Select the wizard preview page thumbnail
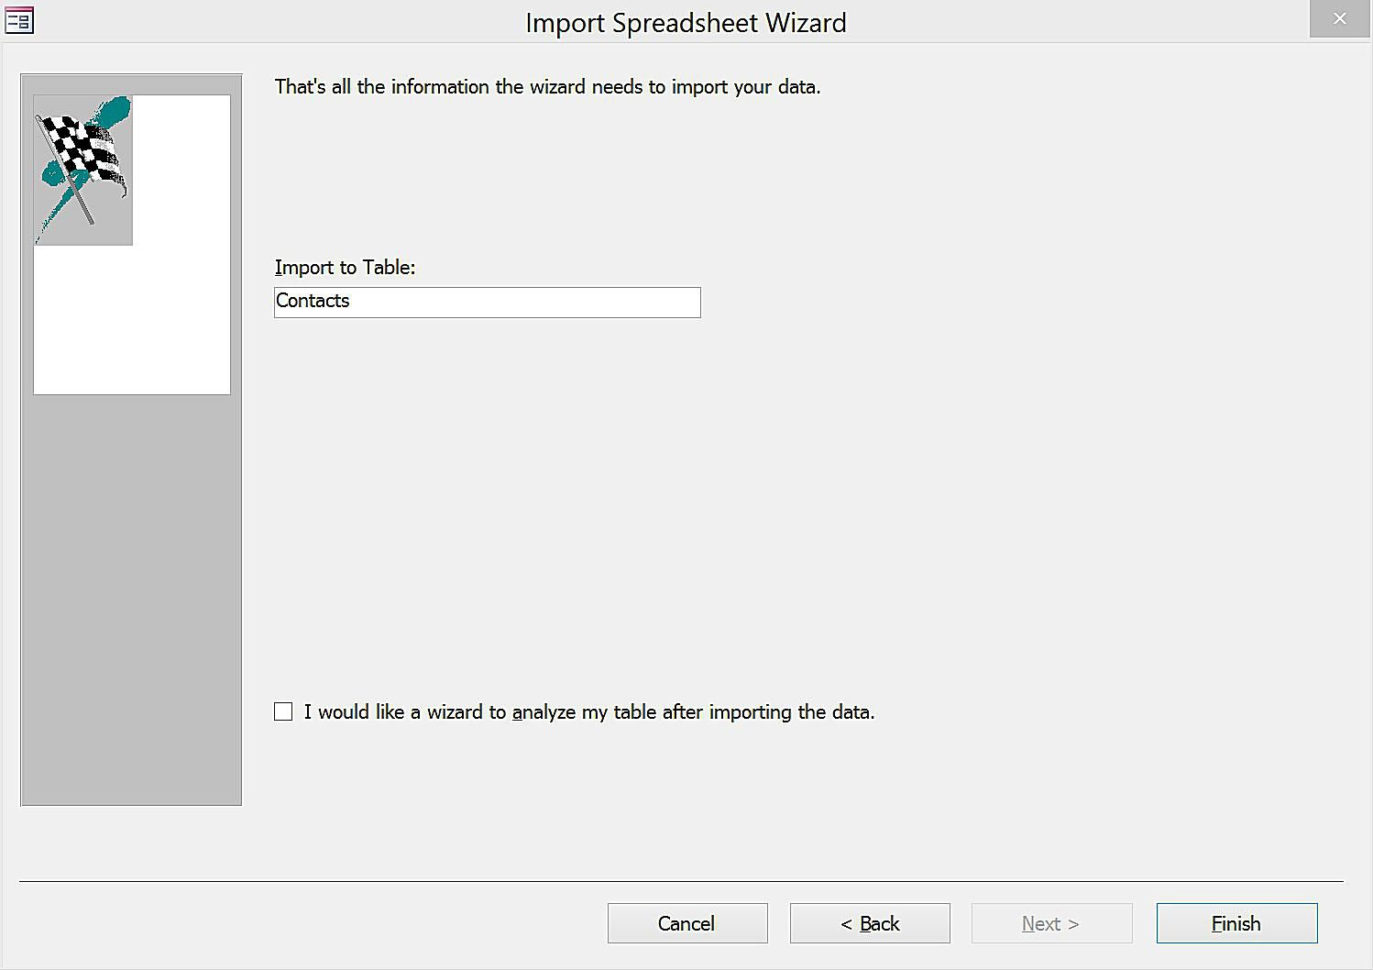The image size is (1373, 970). (131, 240)
